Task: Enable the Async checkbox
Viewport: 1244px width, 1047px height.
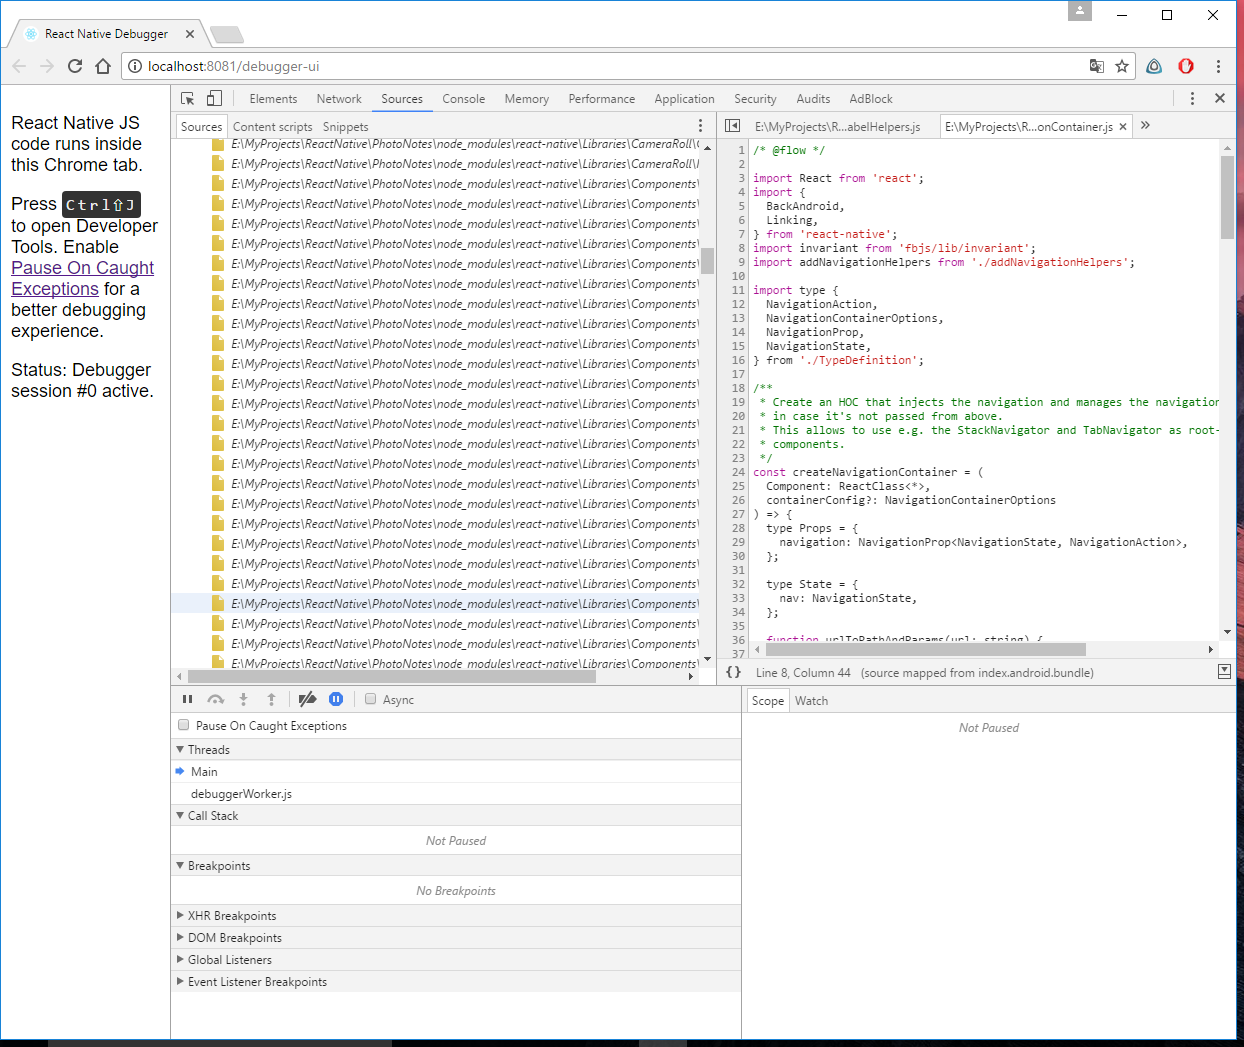Action: point(370,700)
